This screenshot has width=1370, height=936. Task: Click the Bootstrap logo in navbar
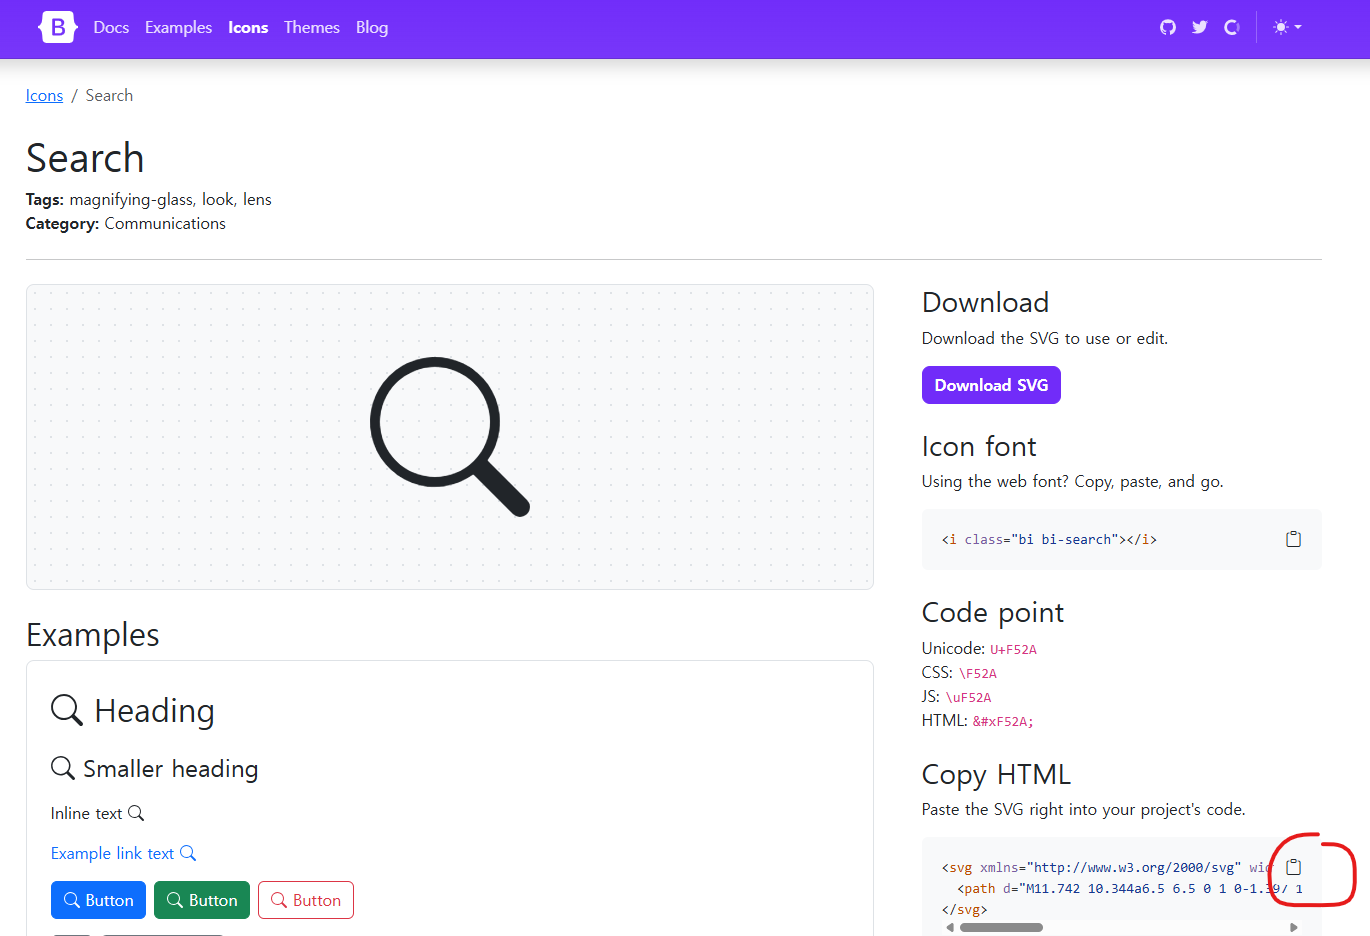click(x=57, y=27)
